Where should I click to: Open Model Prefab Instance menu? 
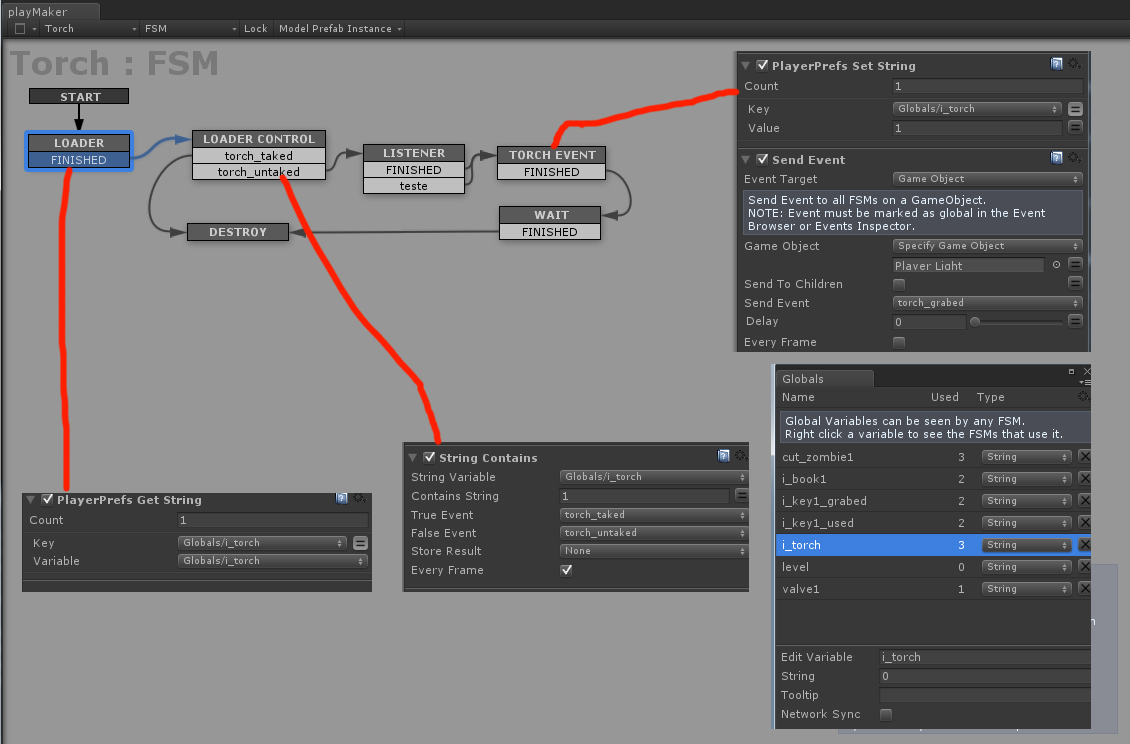tap(339, 29)
